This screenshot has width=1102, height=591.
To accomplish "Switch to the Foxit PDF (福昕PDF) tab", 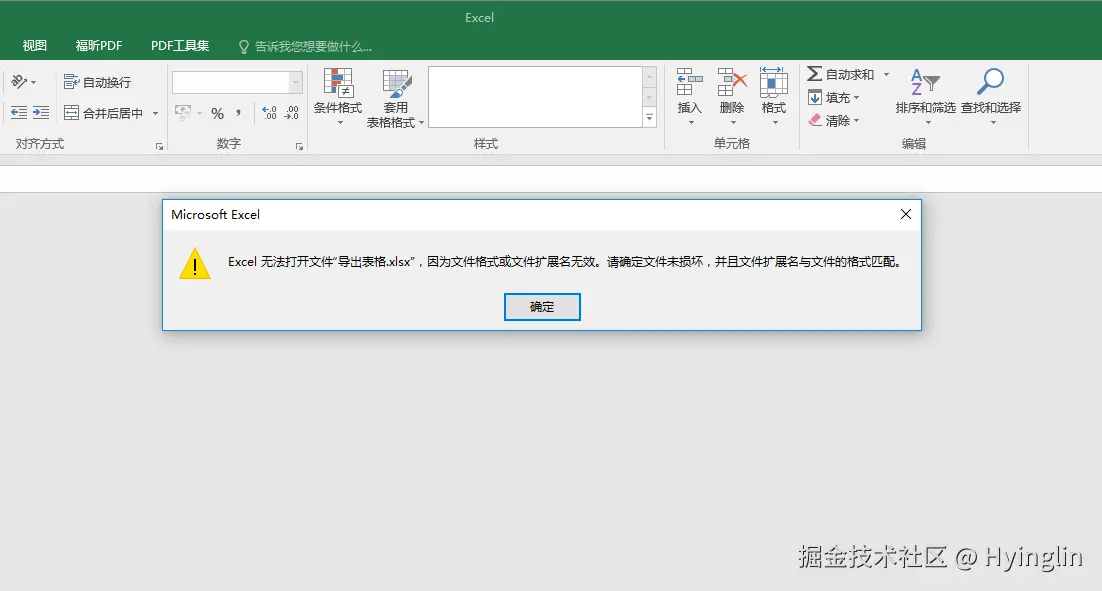I will [x=99, y=46].
